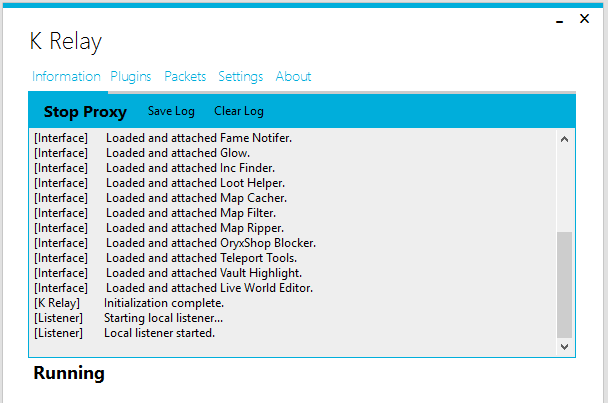Clear the log output

point(239,111)
